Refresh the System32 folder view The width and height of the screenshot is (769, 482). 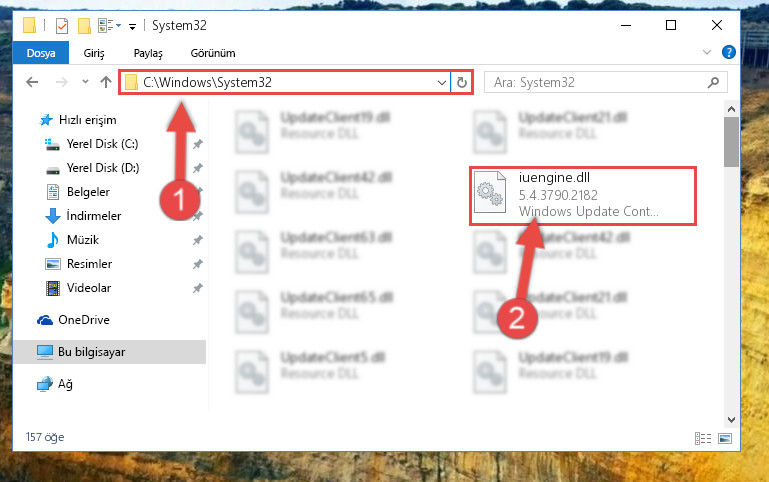(x=461, y=82)
